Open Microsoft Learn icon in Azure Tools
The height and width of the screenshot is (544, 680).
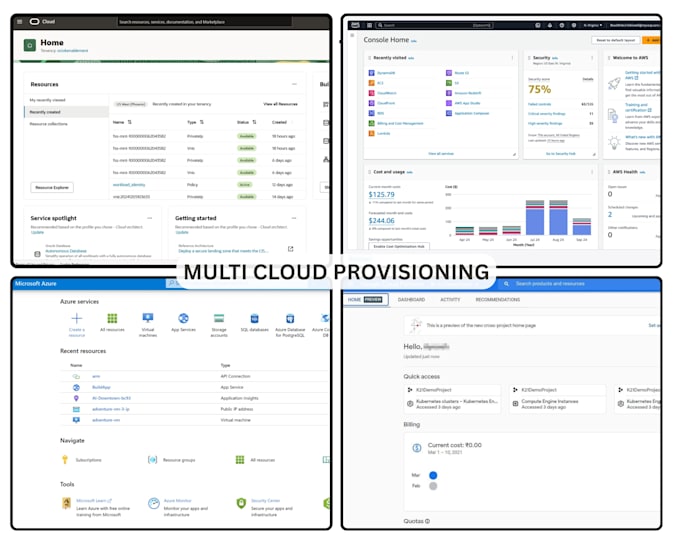(66, 503)
